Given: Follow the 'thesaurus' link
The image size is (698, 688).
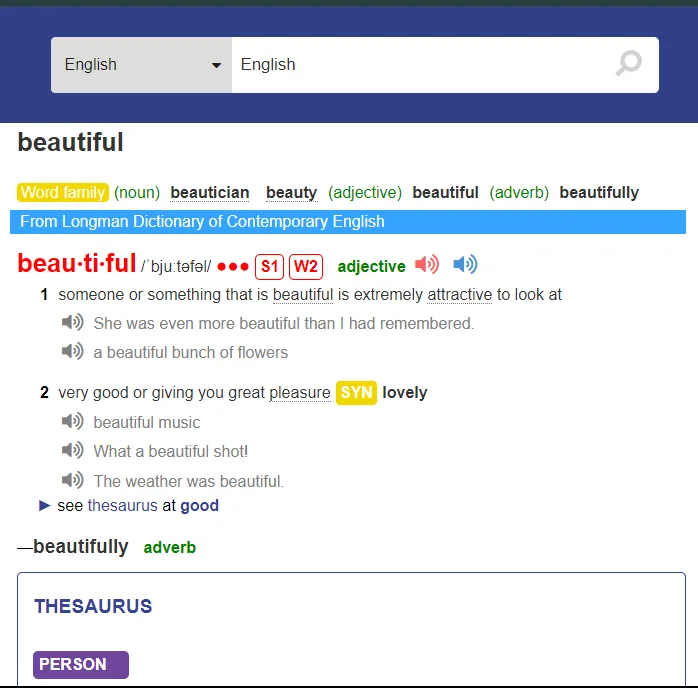Looking at the screenshot, I should (x=122, y=506).
